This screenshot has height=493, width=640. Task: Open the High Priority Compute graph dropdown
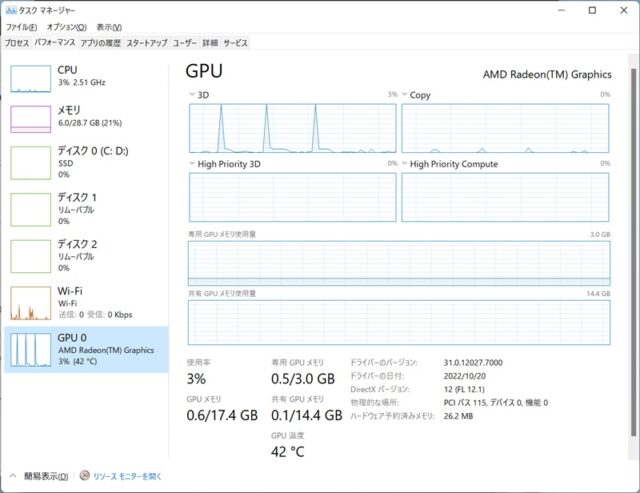pyautogui.click(x=405, y=164)
